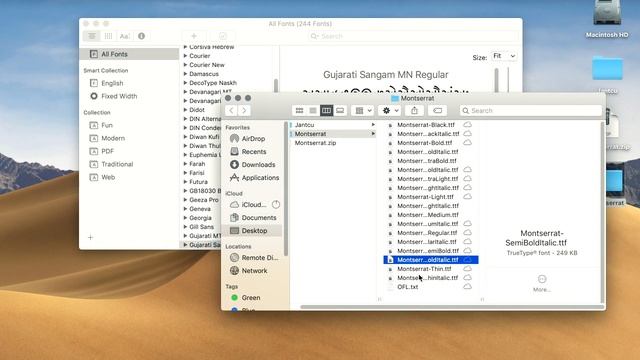
Task: Switch Finder to gallery view
Action: 340,111
